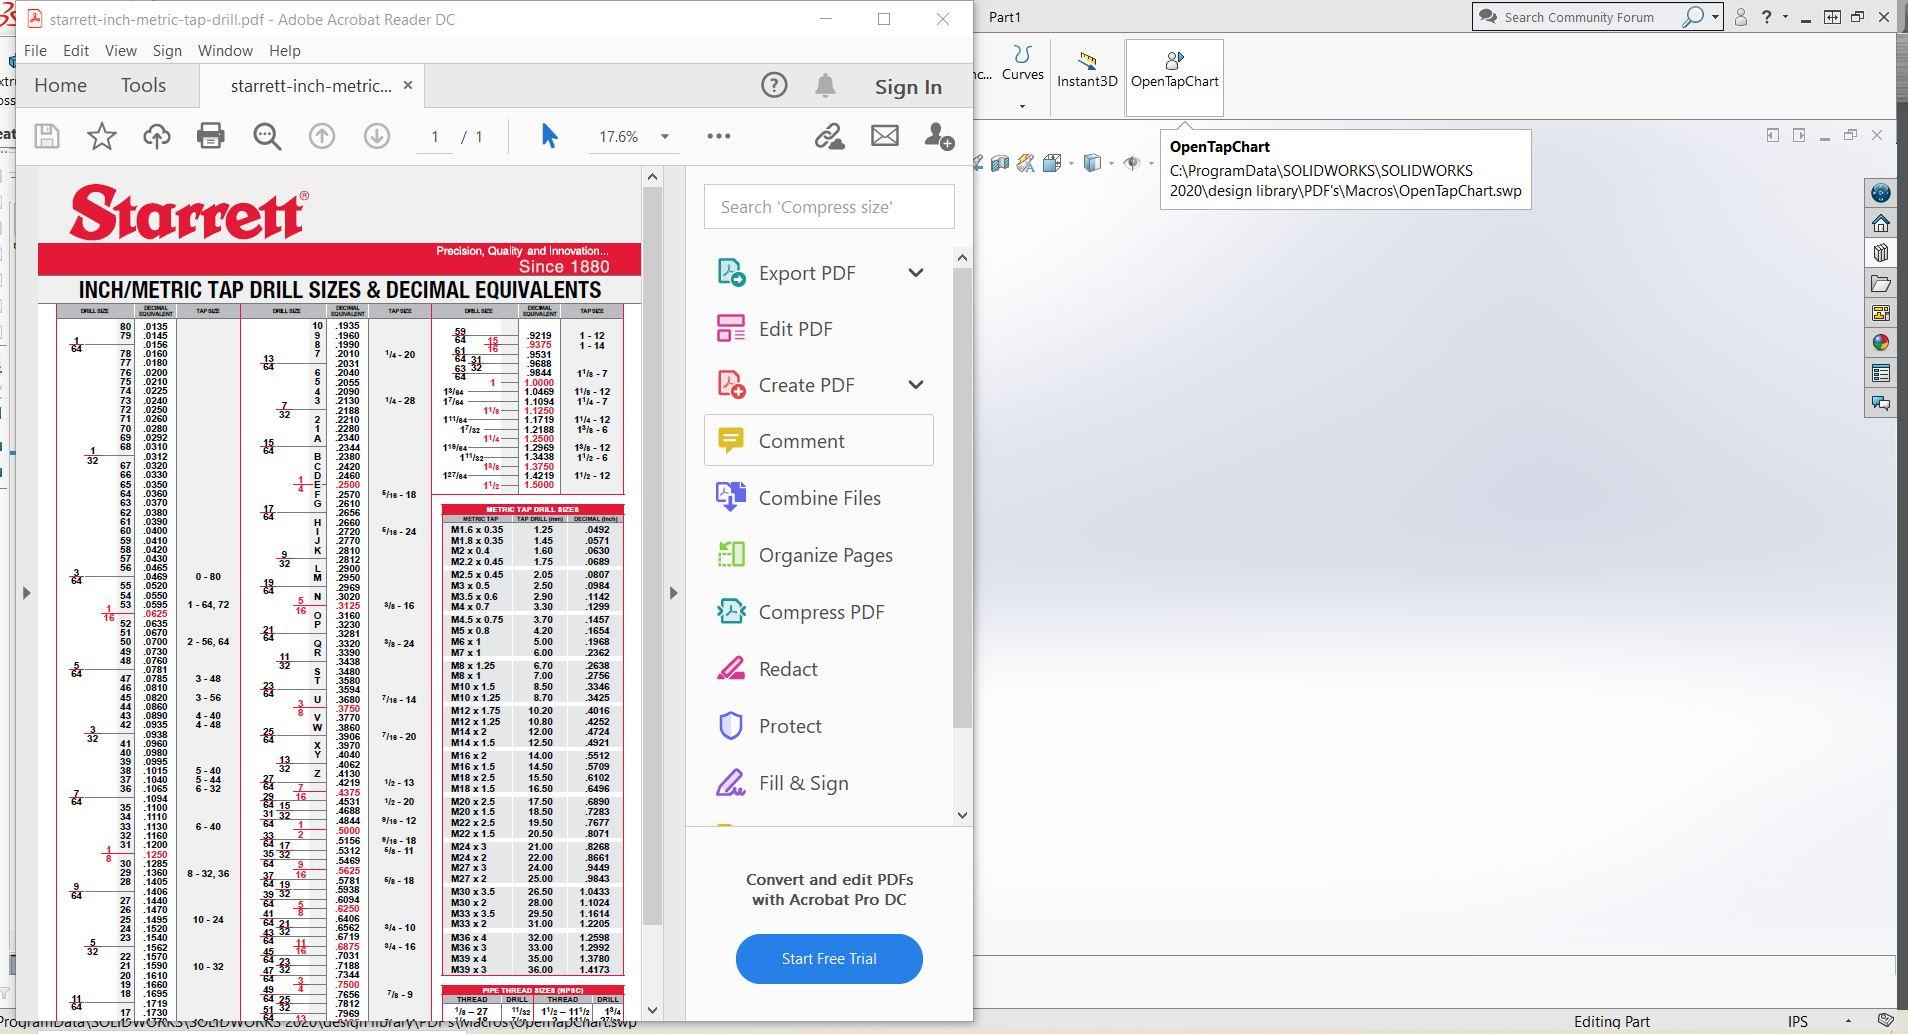Screen dimensions: 1908x1034
Task: Open the find text magnifier tool
Action: (x=267, y=136)
